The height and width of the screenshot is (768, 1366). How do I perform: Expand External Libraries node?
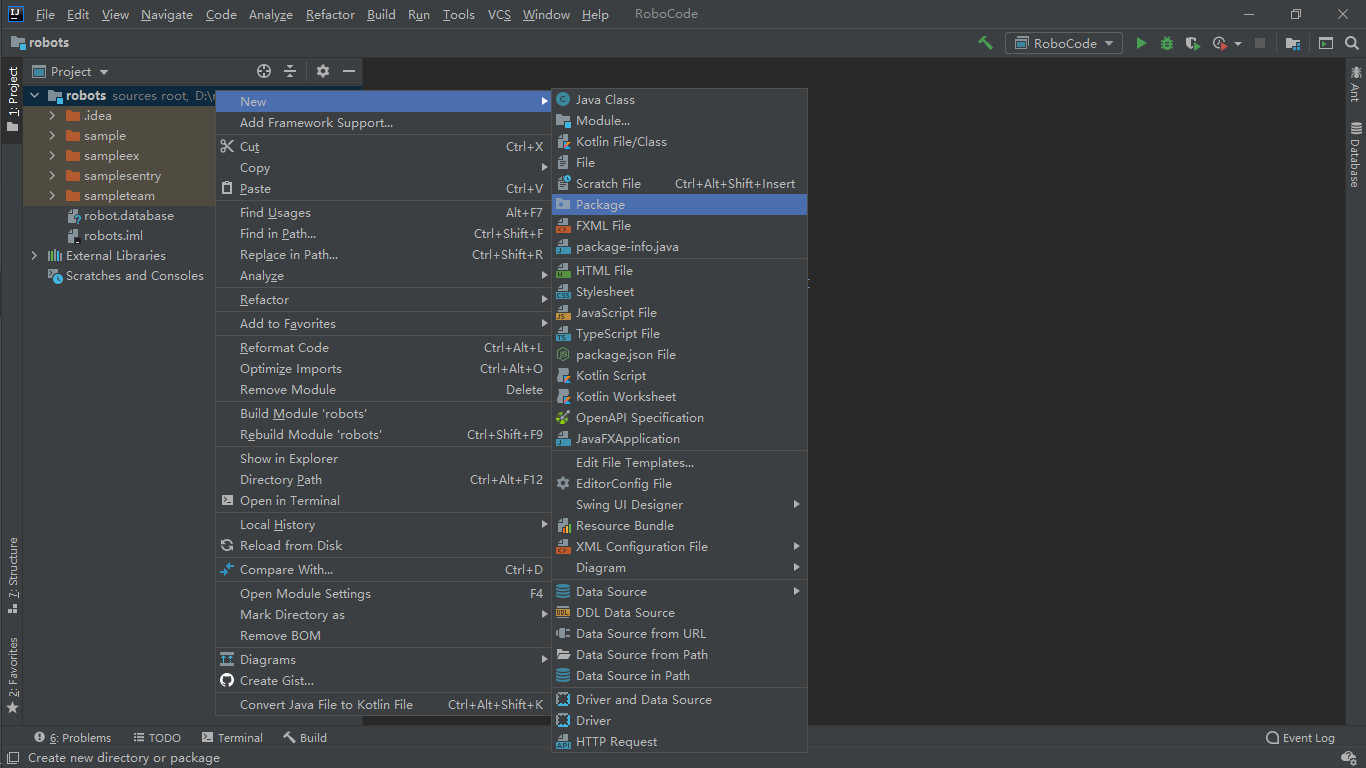[34, 256]
